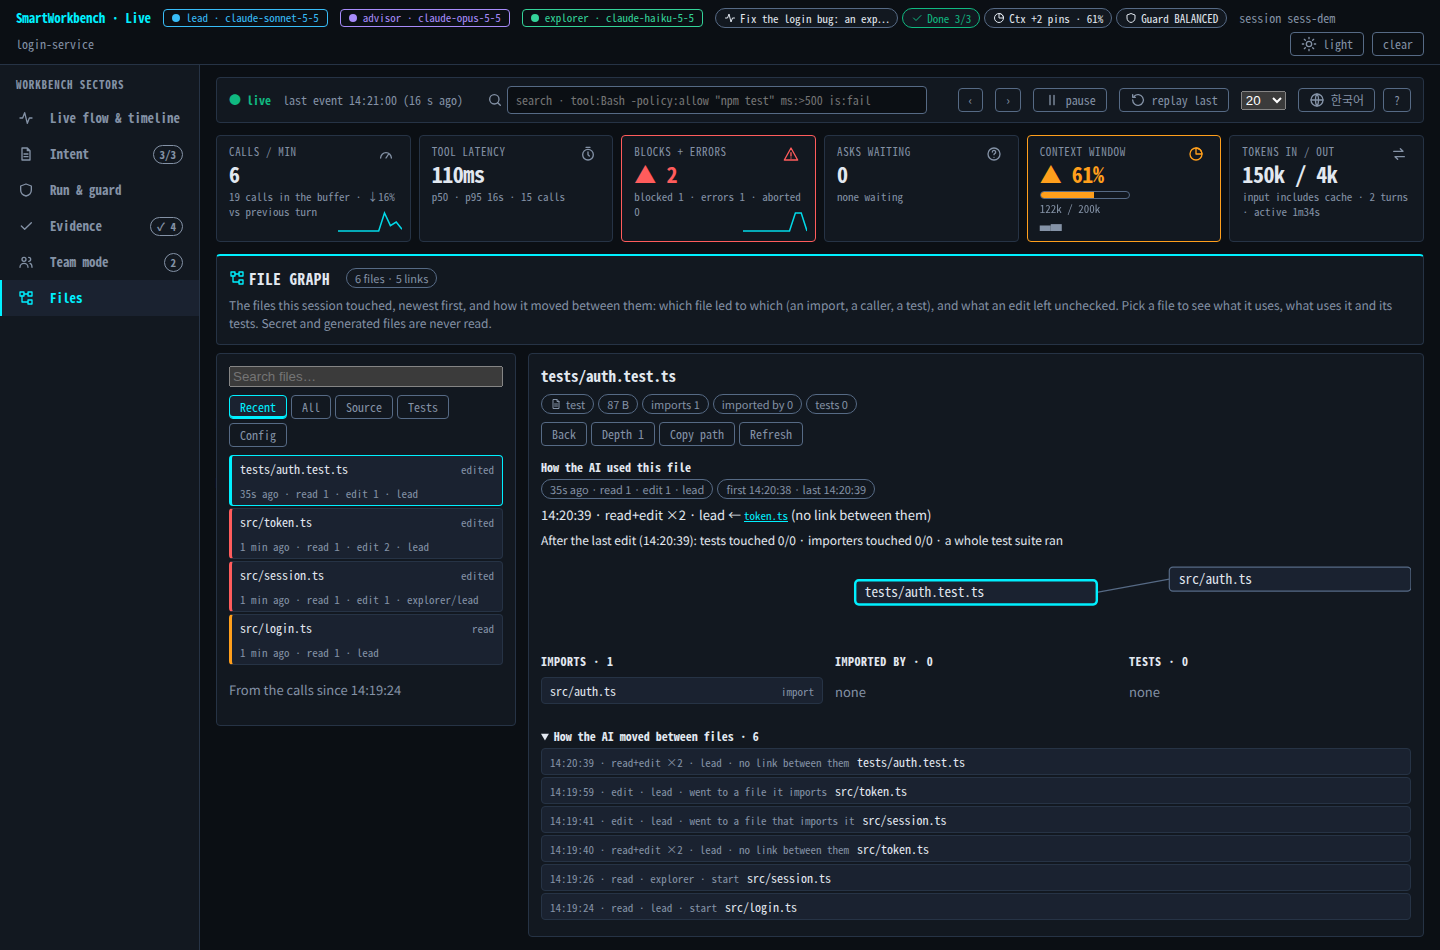Follow the token.ts link
The height and width of the screenshot is (950, 1440).
click(x=766, y=516)
